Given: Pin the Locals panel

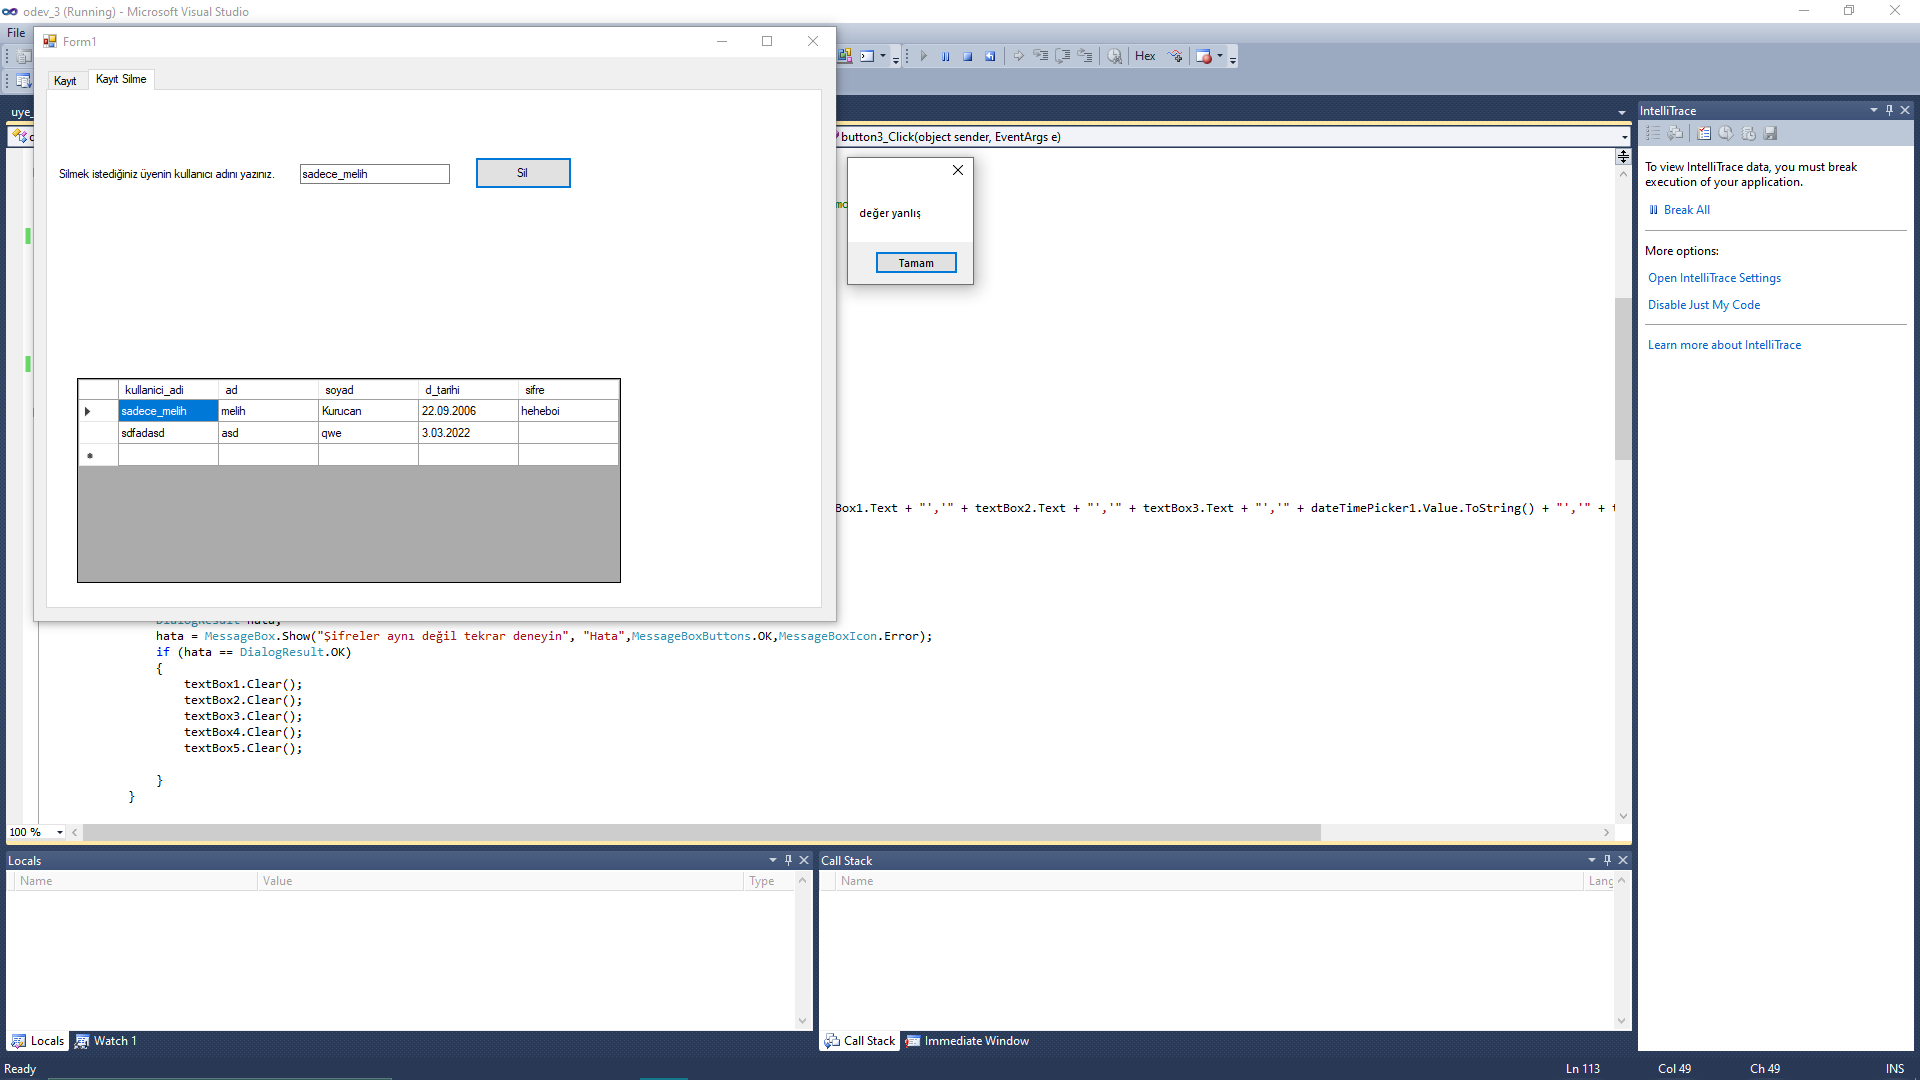Looking at the screenshot, I should click(788, 860).
